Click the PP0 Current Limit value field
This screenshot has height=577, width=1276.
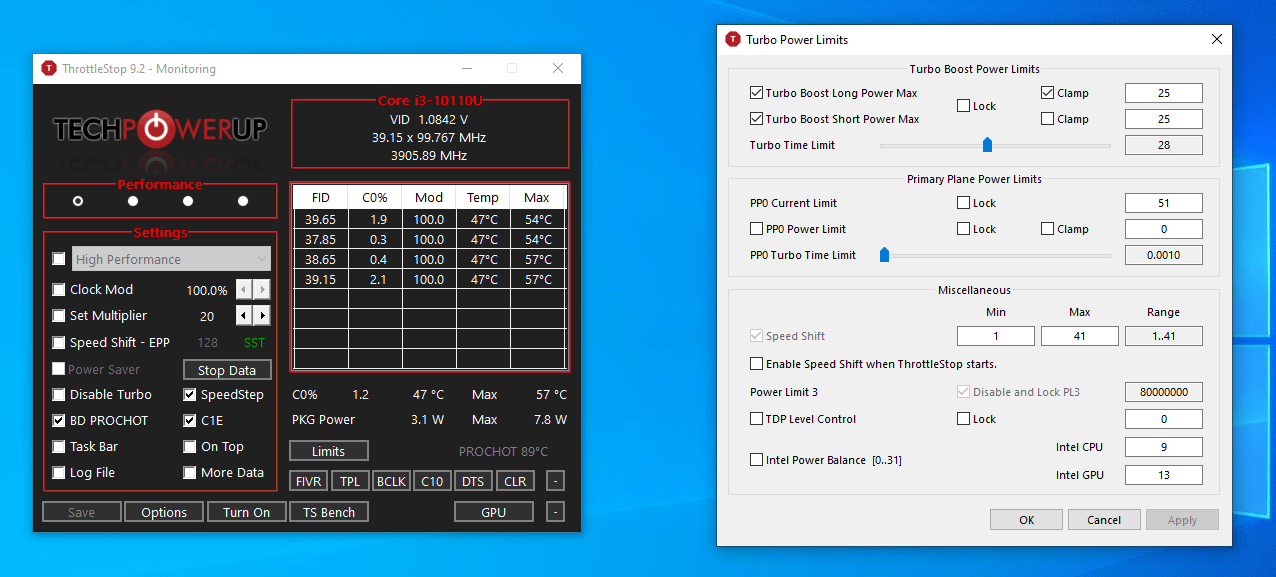coord(1164,203)
